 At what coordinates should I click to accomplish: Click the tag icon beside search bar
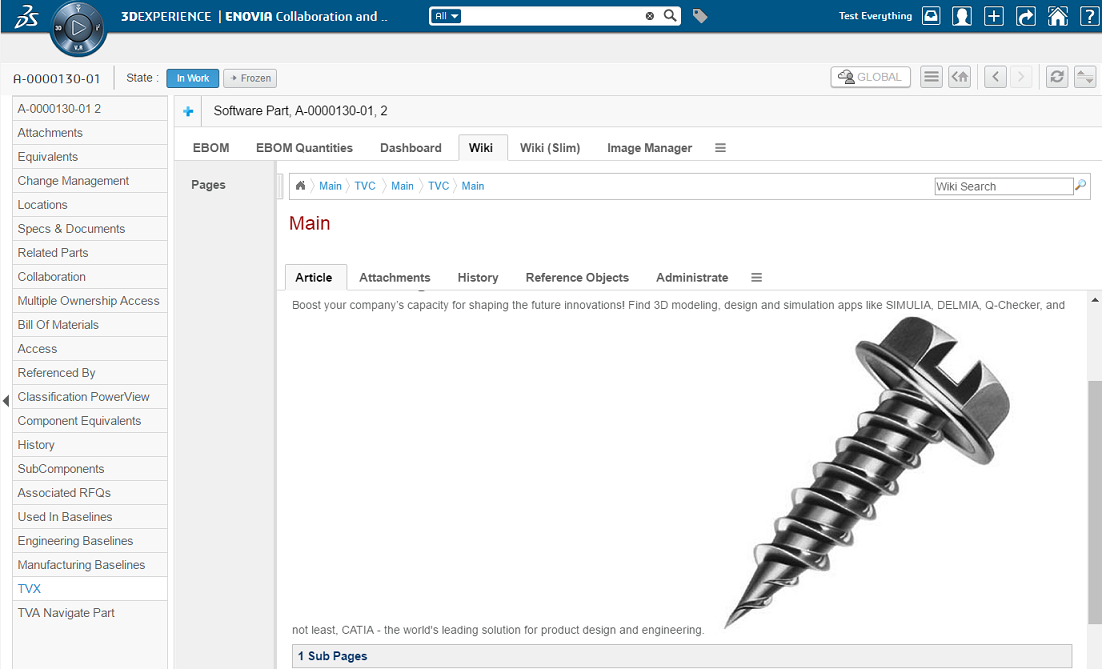coord(700,16)
